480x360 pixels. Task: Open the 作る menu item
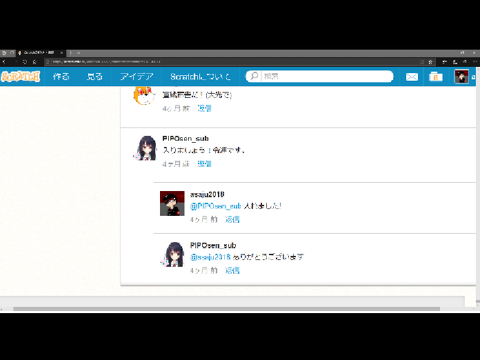coord(61,77)
